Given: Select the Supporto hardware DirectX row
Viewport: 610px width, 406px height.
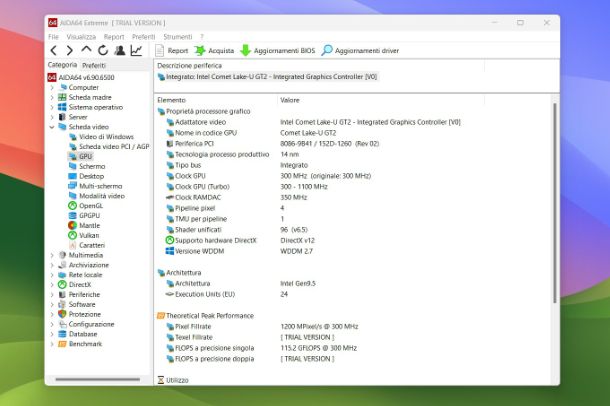Looking at the screenshot, I should tap(240, 240).
